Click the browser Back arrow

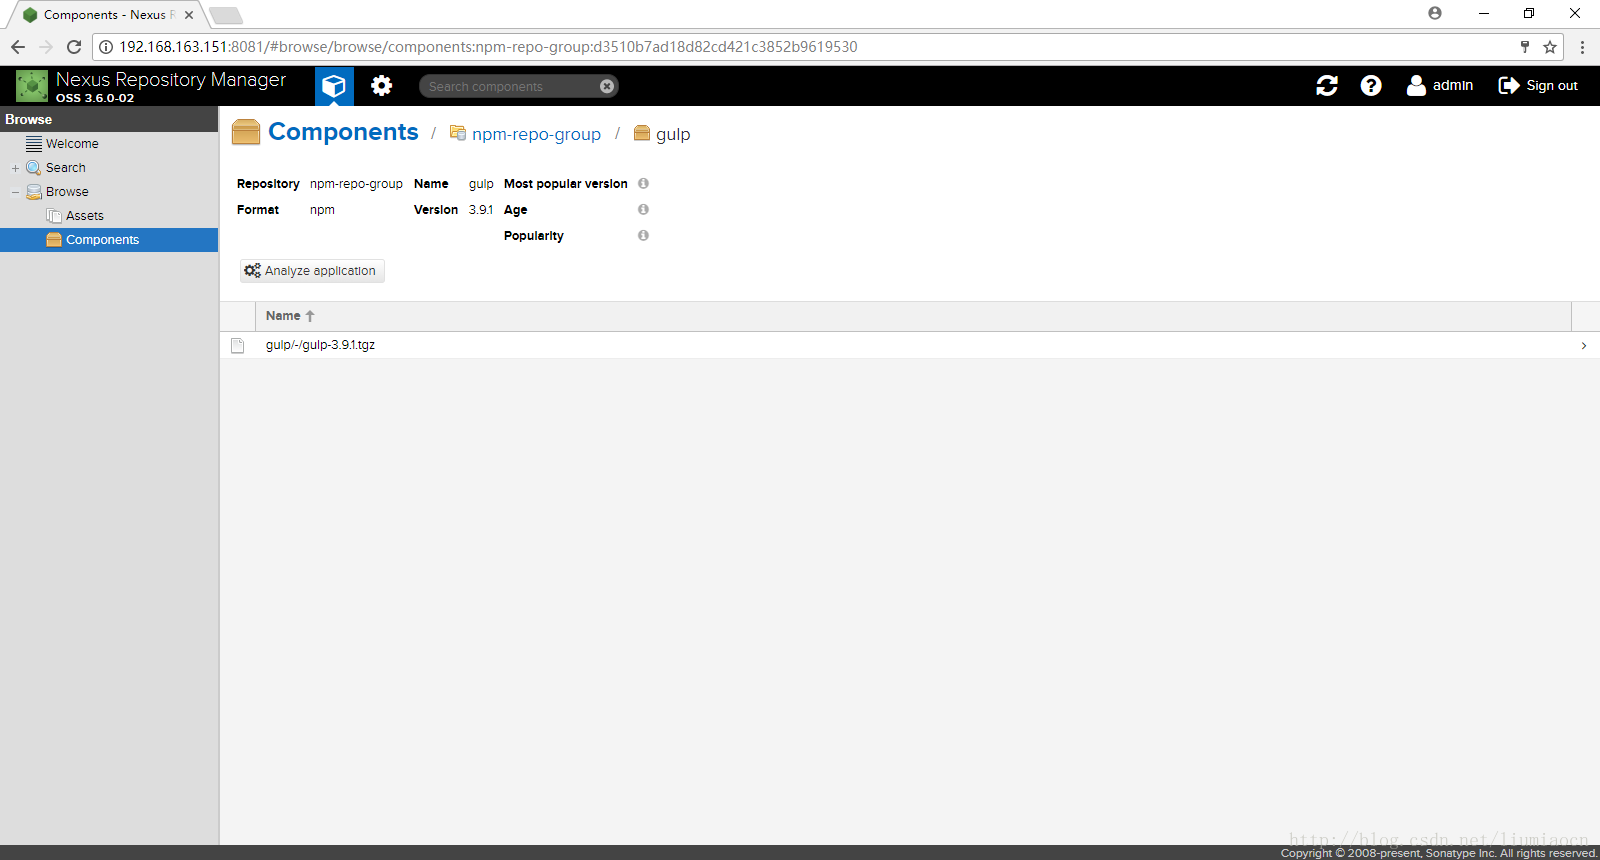(x=17, y=47)
